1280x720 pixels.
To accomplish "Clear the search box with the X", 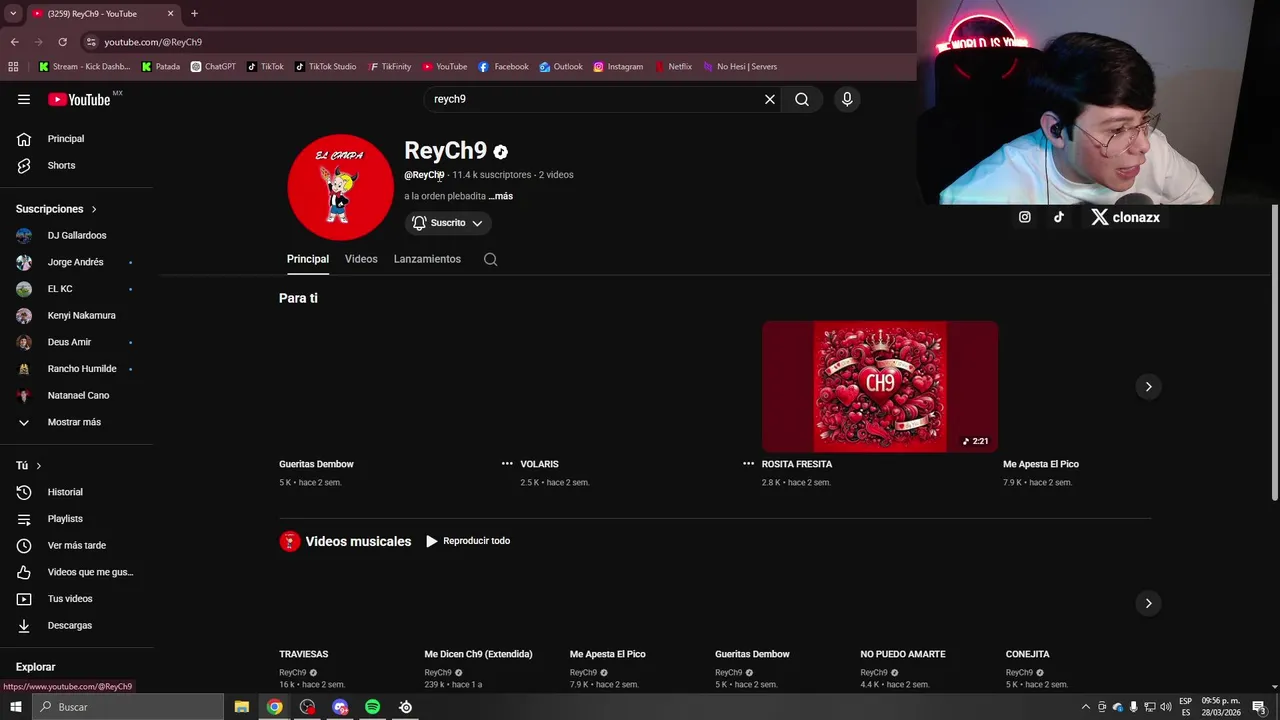I will tap(770, 99).
